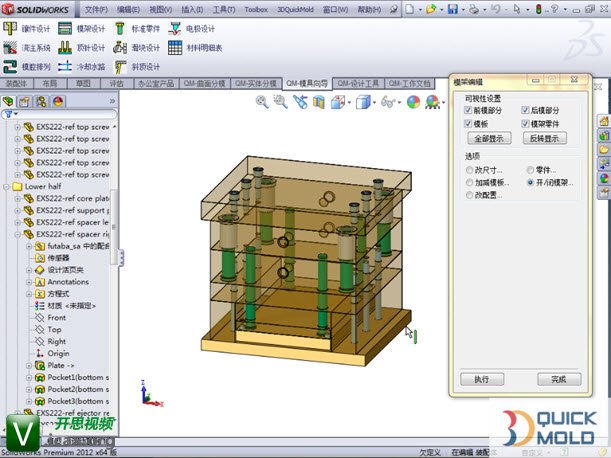Click the Save icon in top toolbar
Viewport: 611px width, 458px height.
pyautogui.click(x=452, y=9)
